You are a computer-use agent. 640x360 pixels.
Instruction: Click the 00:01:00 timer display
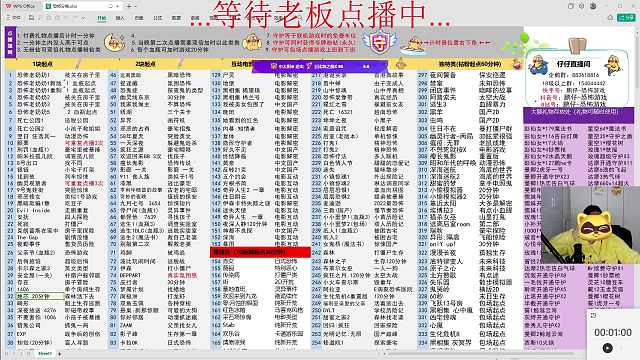coord(613,332)
